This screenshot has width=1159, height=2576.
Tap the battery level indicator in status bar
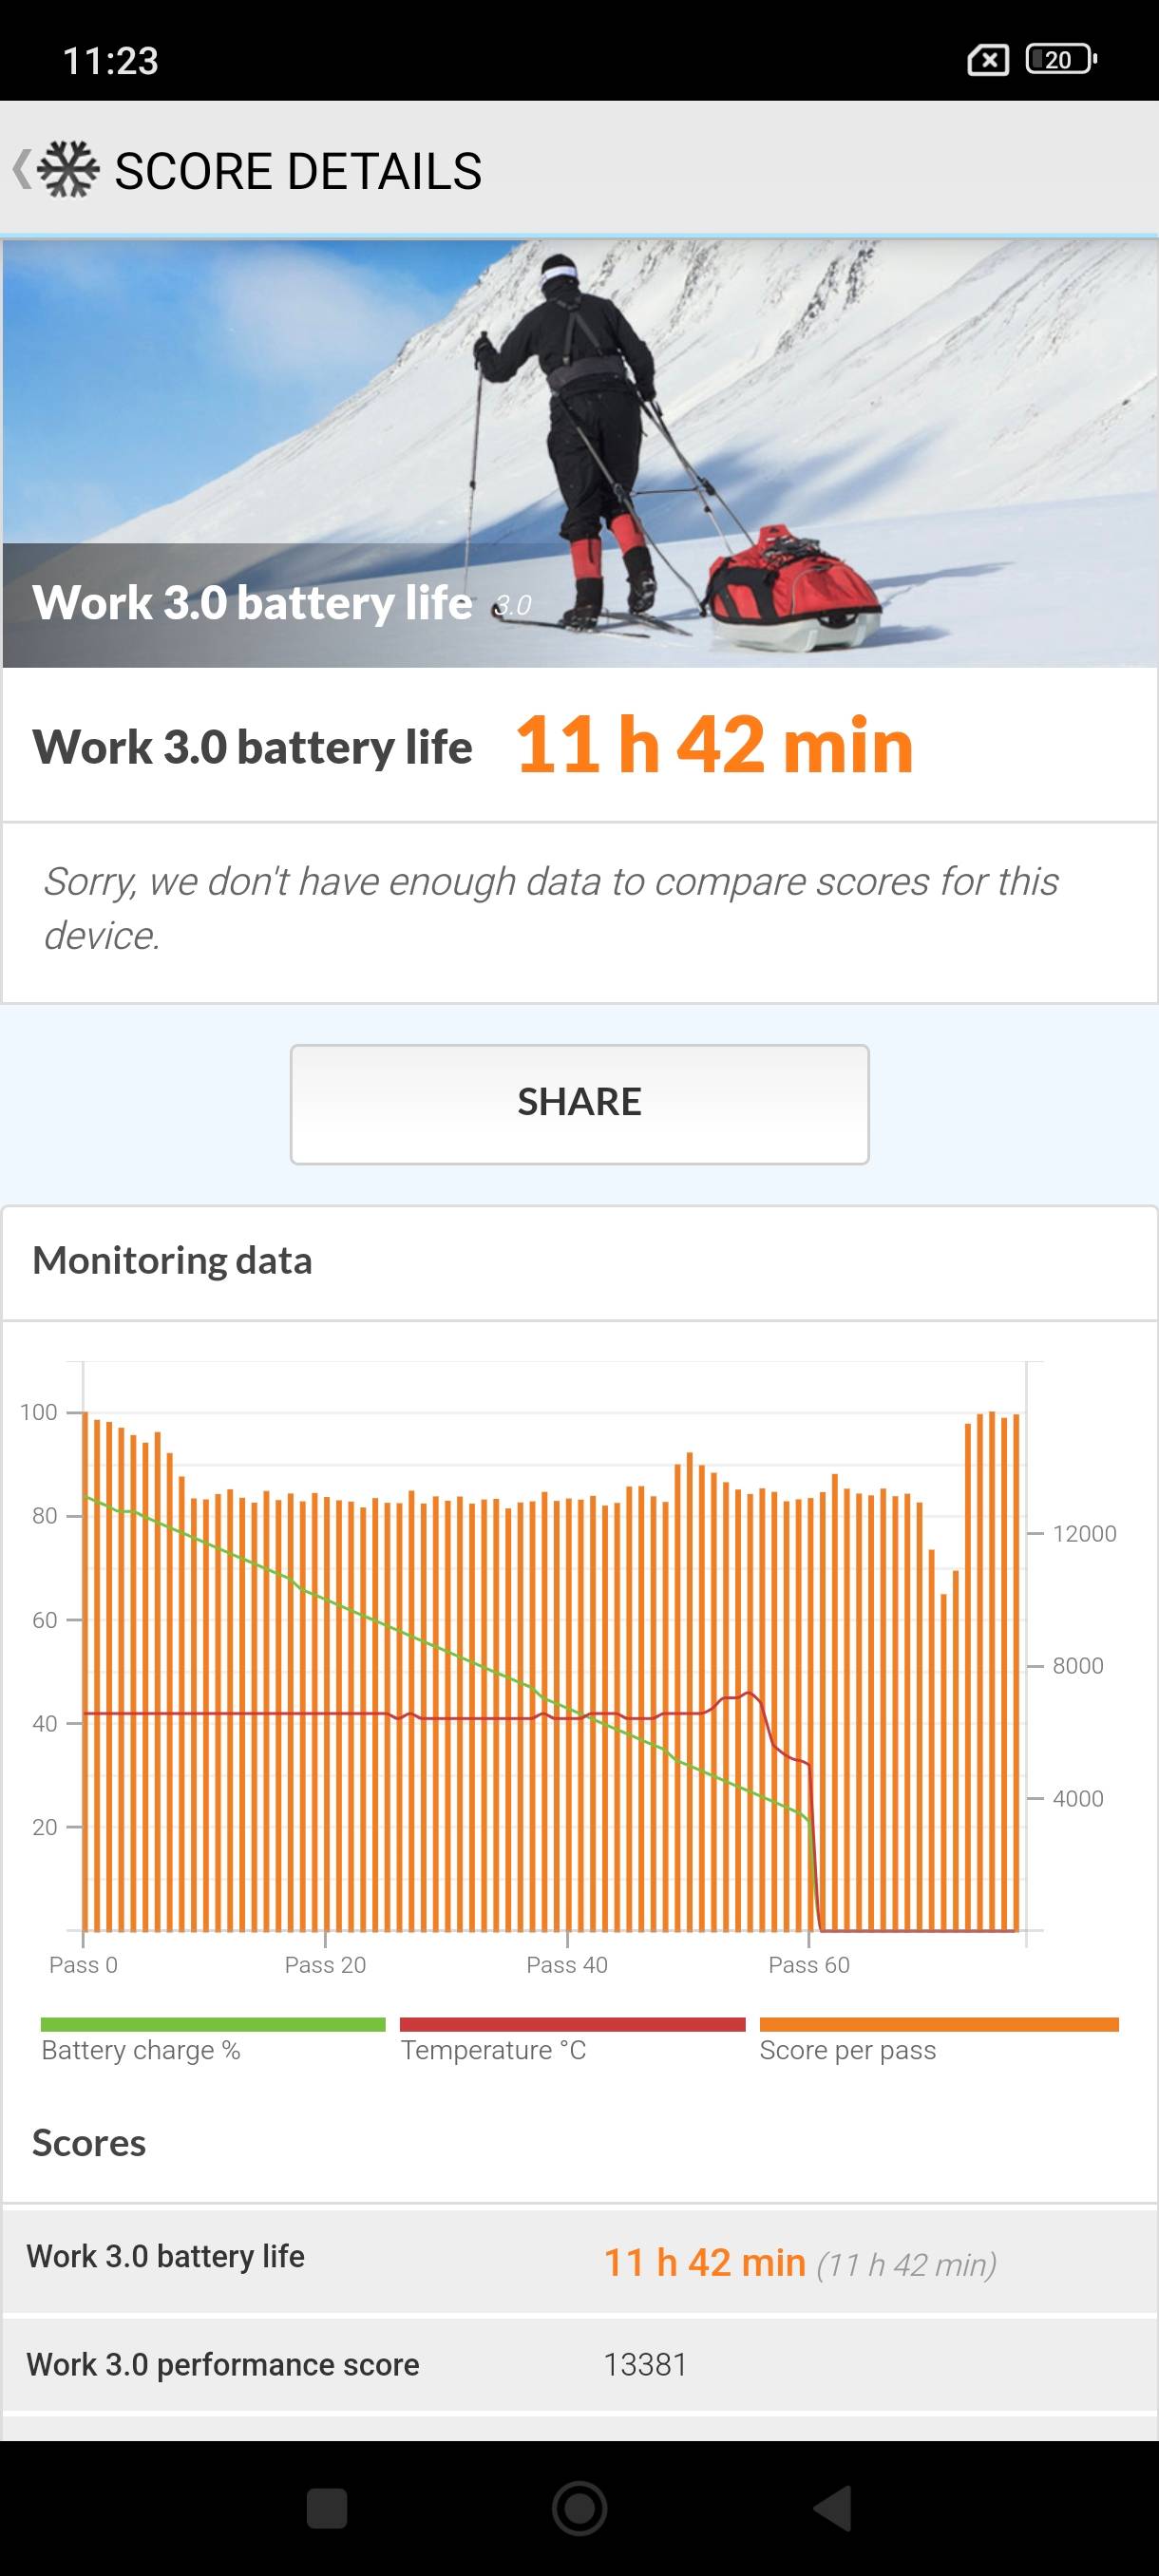click(1060, 60)
